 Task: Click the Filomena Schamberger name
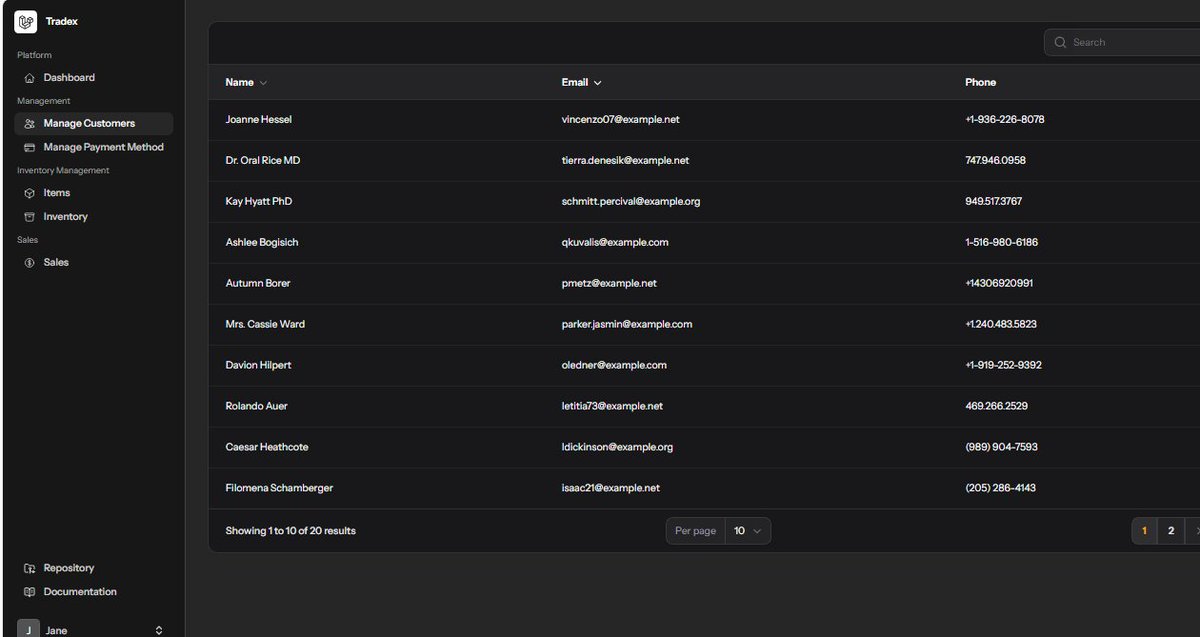pos(279,489)
